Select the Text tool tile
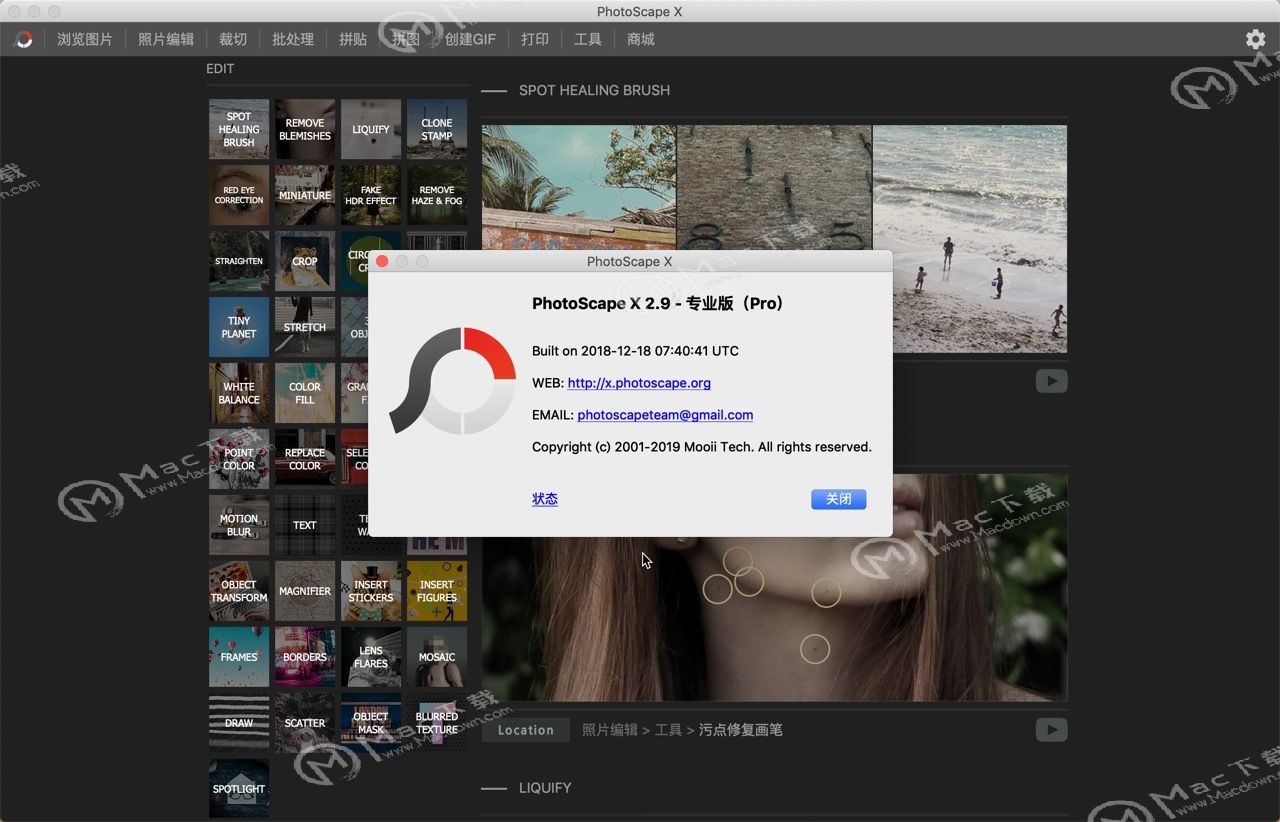The width and height of the screenshot is (1280, 822). pos(305,525)
